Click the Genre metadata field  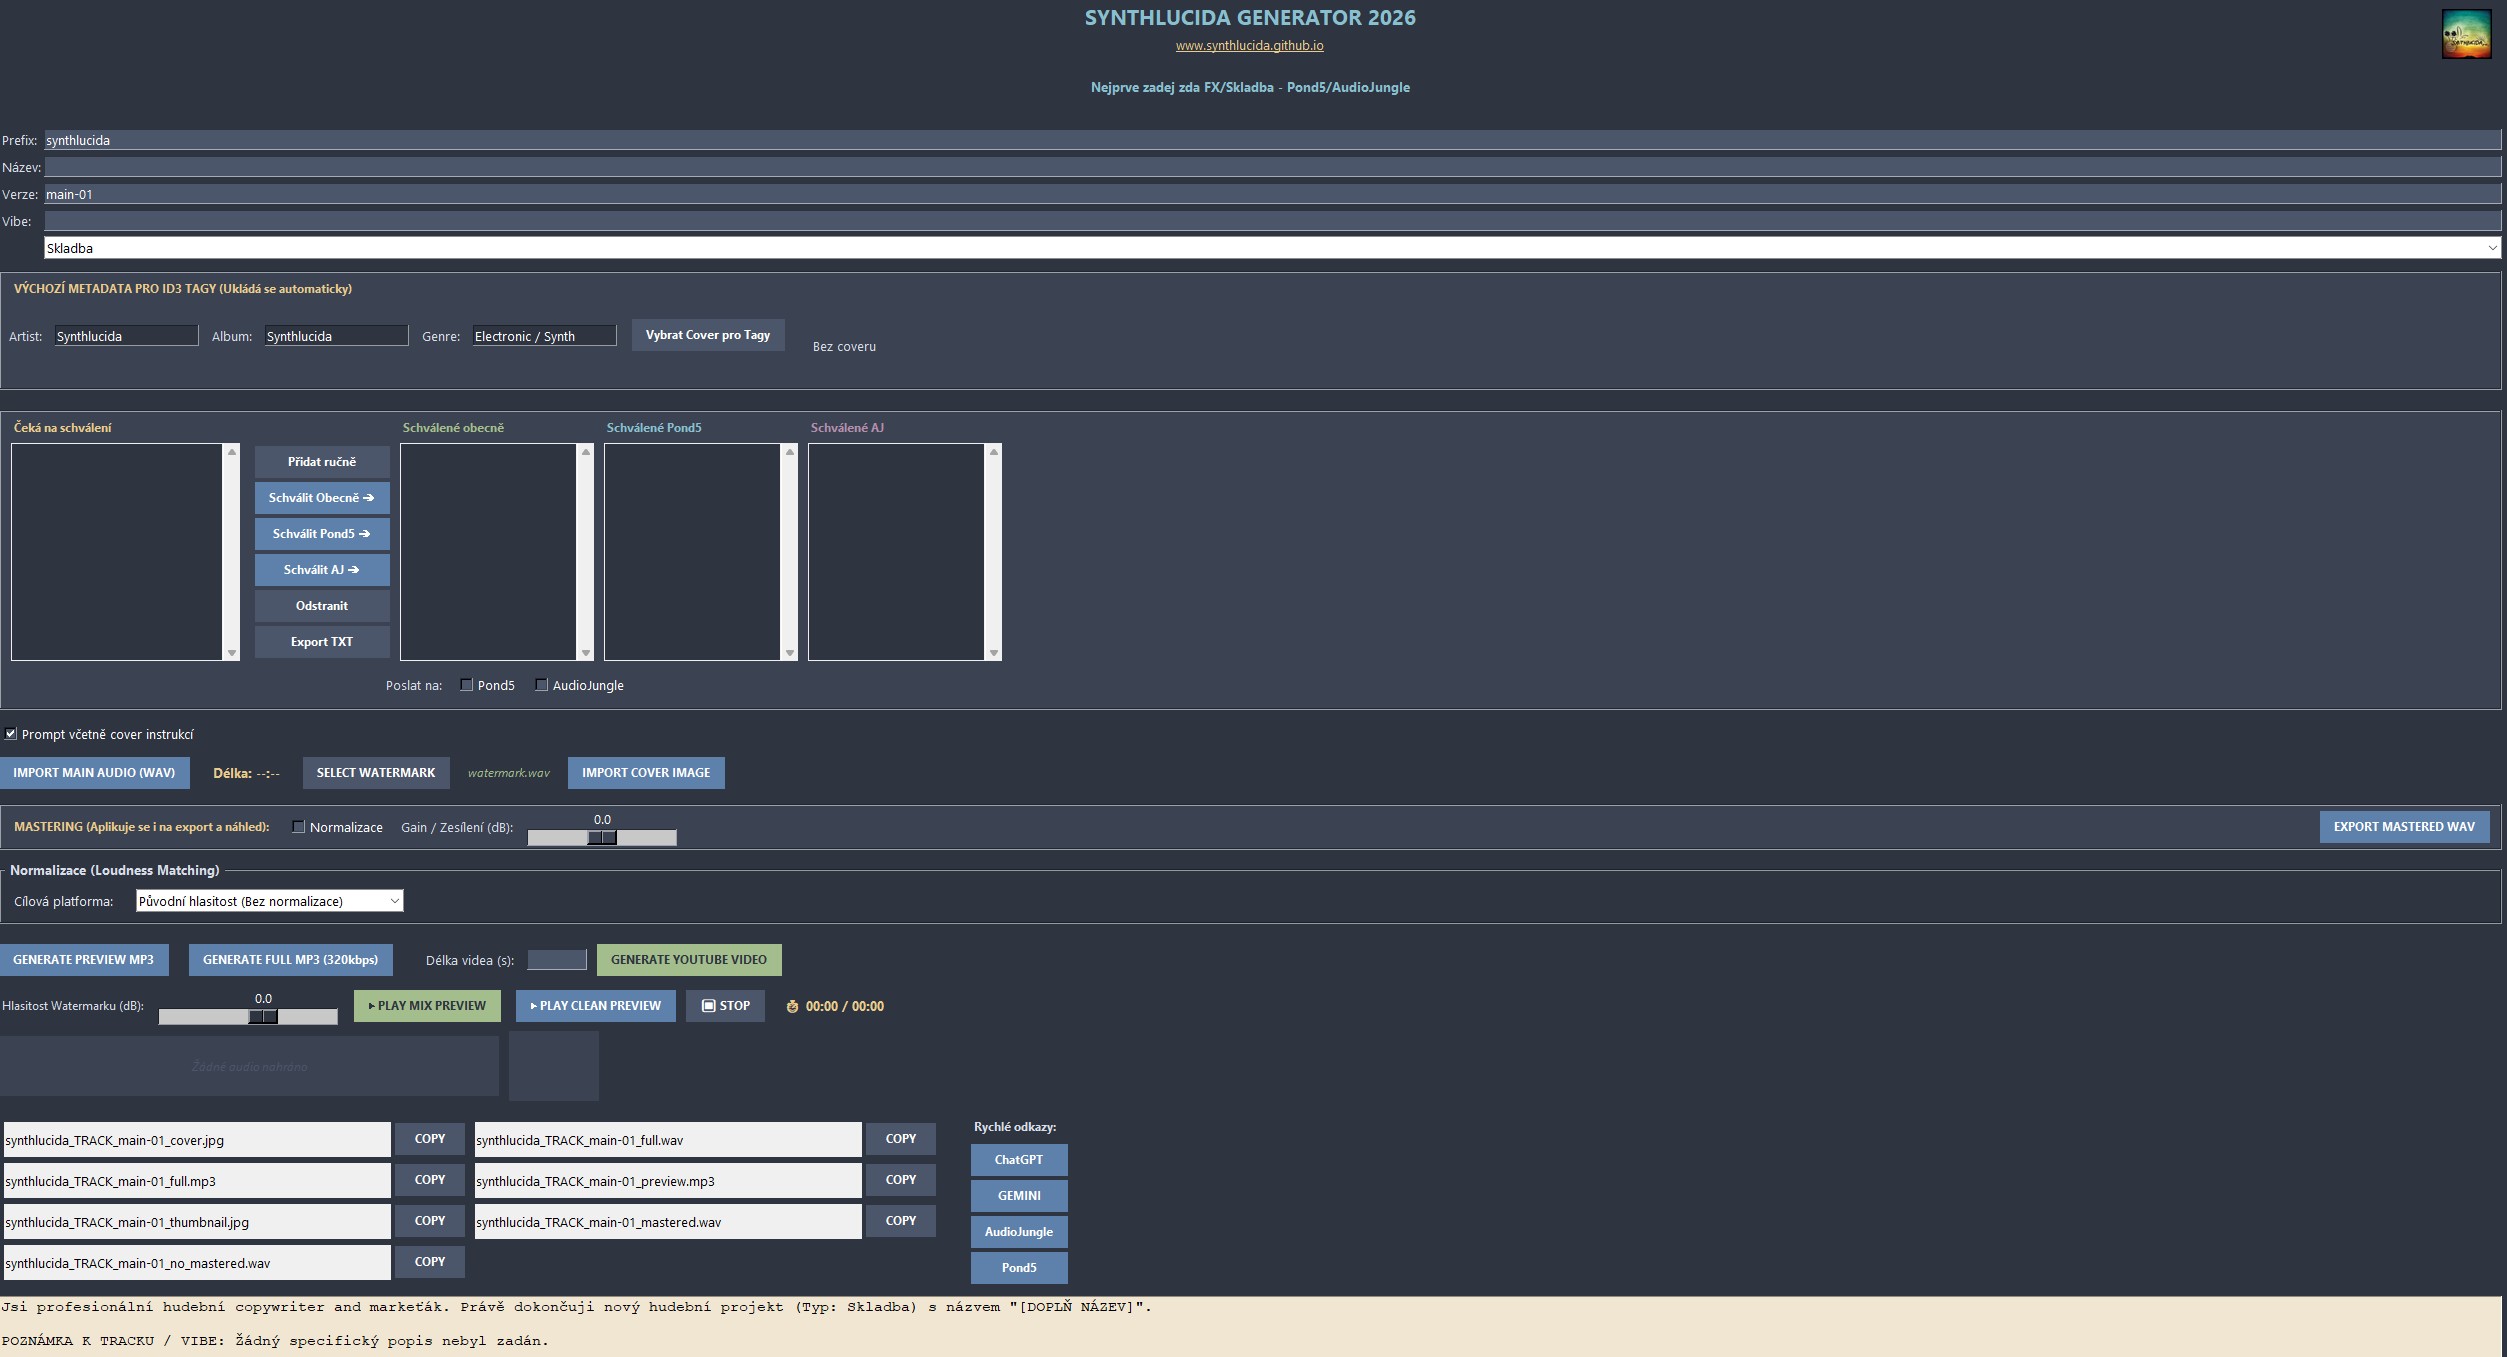(x=544, y=336)
